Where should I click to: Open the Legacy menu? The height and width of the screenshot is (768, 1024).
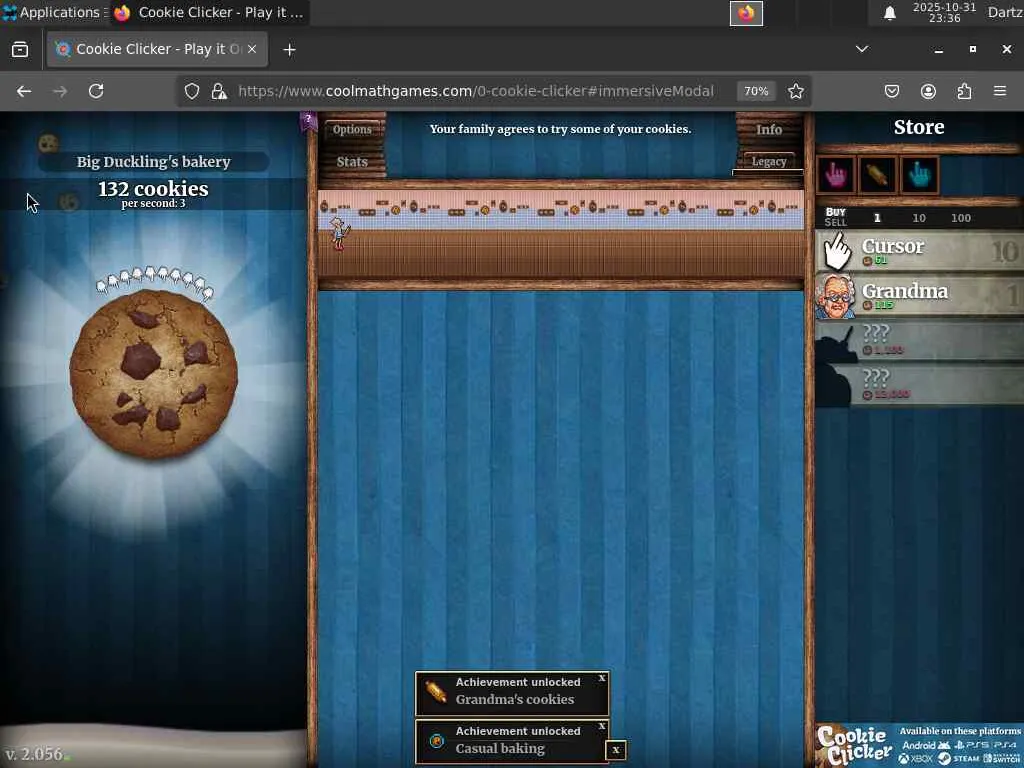(769, 161)
